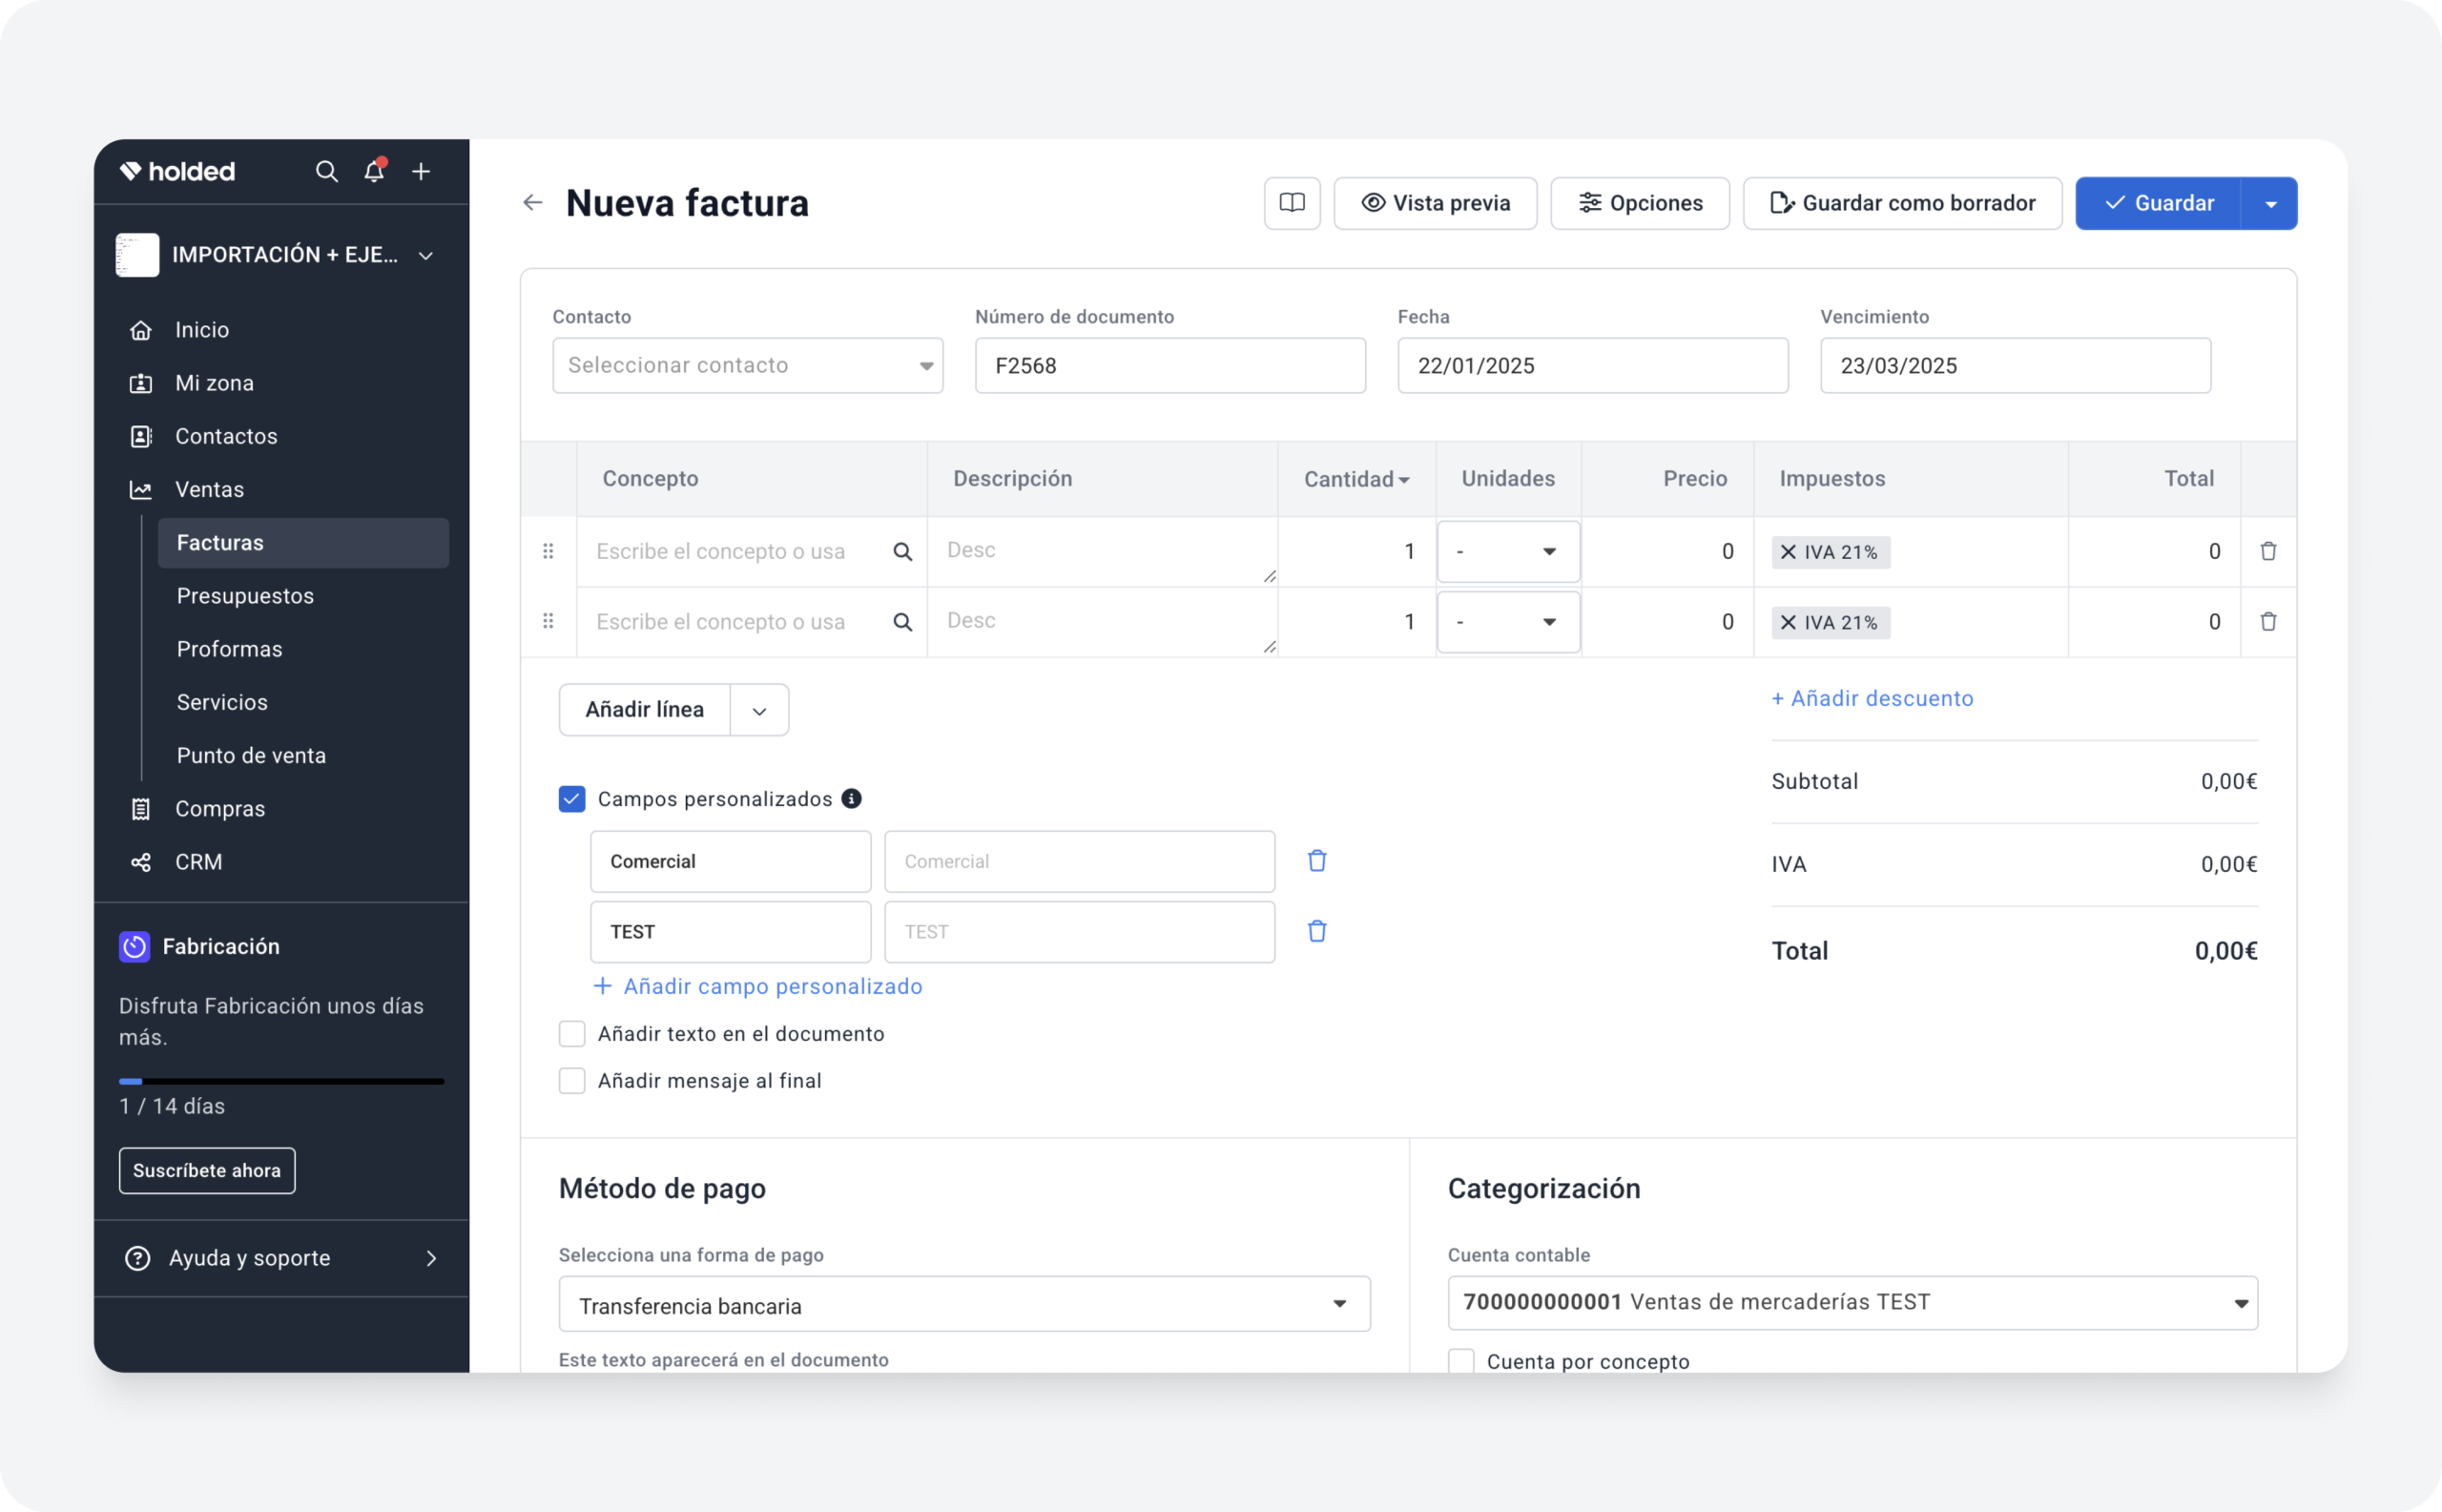The height and width of the screenshot is (1512, 2442).
Task: Search concept magnifier in first line
Action: click(902, 552)
